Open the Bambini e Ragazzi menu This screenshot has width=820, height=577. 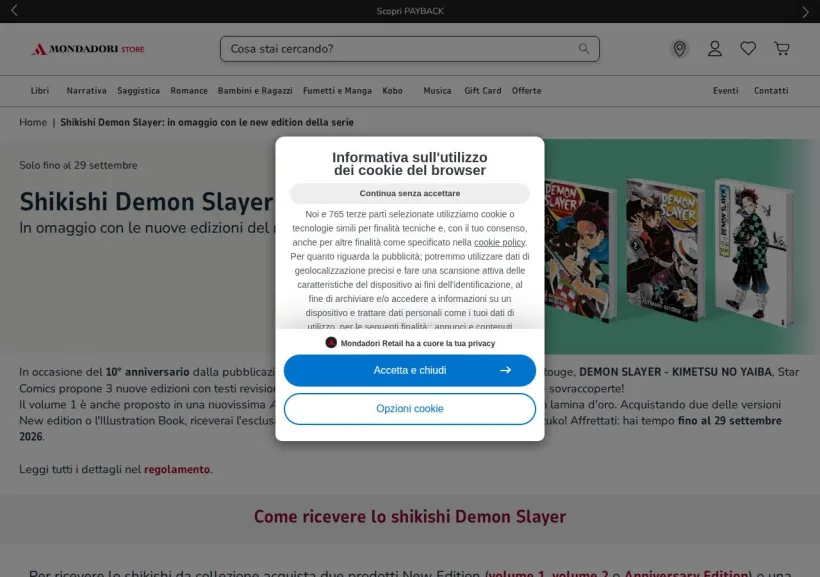255,90
